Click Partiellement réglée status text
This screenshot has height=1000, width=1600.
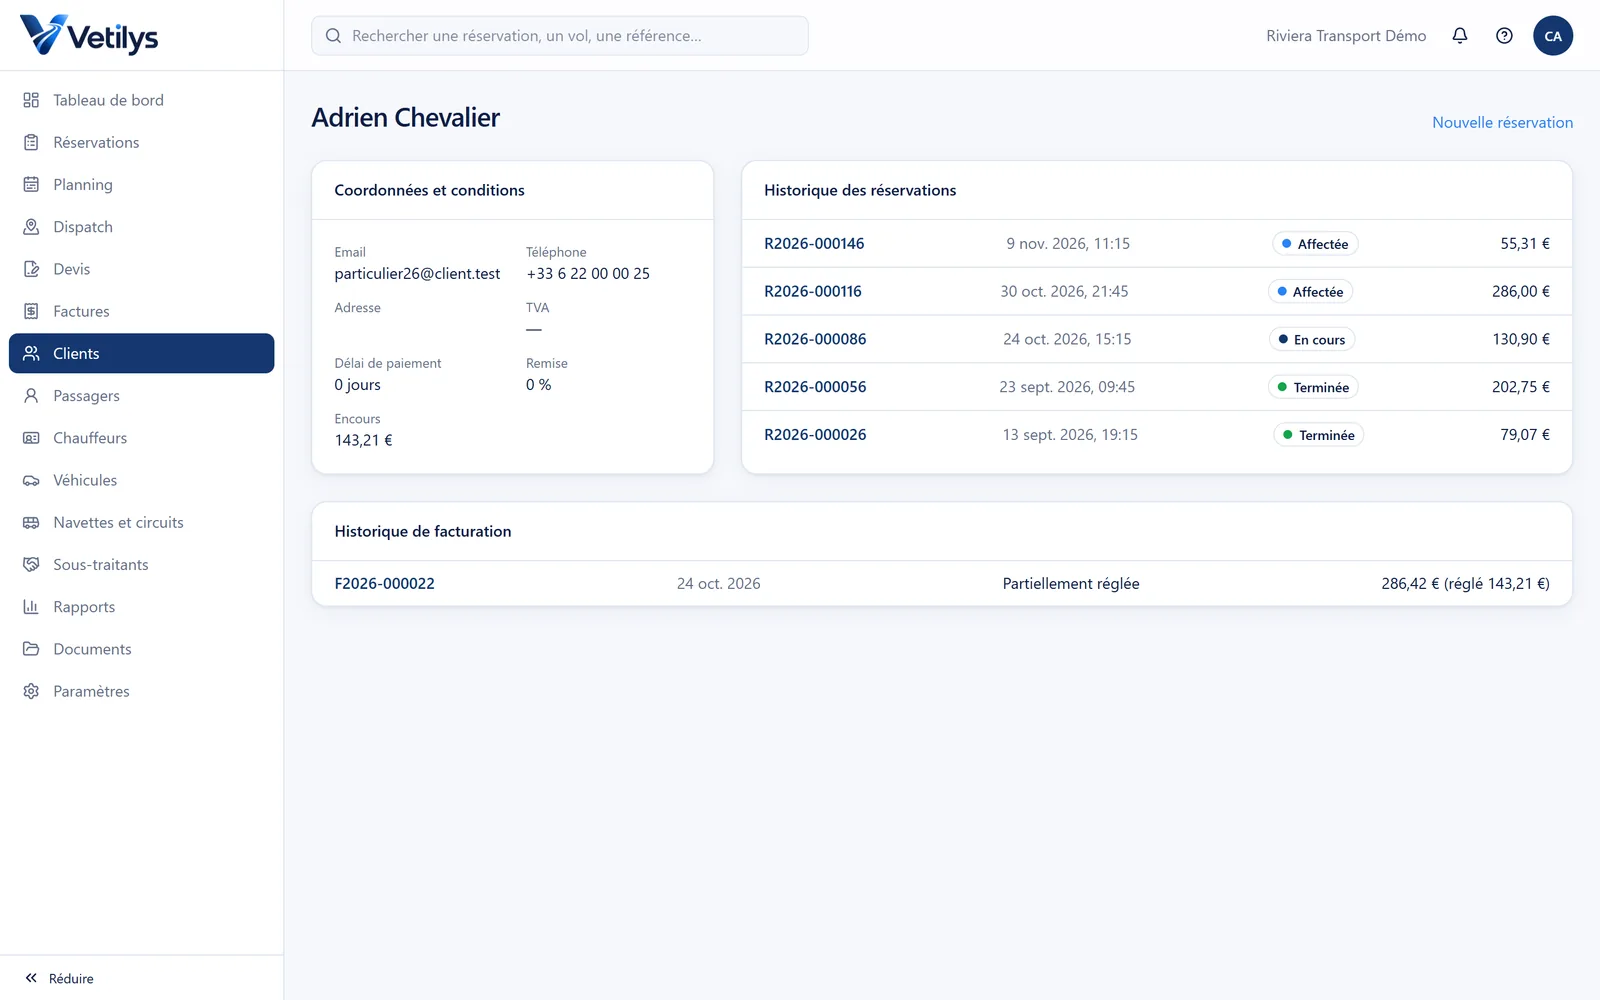point(1071,583)
